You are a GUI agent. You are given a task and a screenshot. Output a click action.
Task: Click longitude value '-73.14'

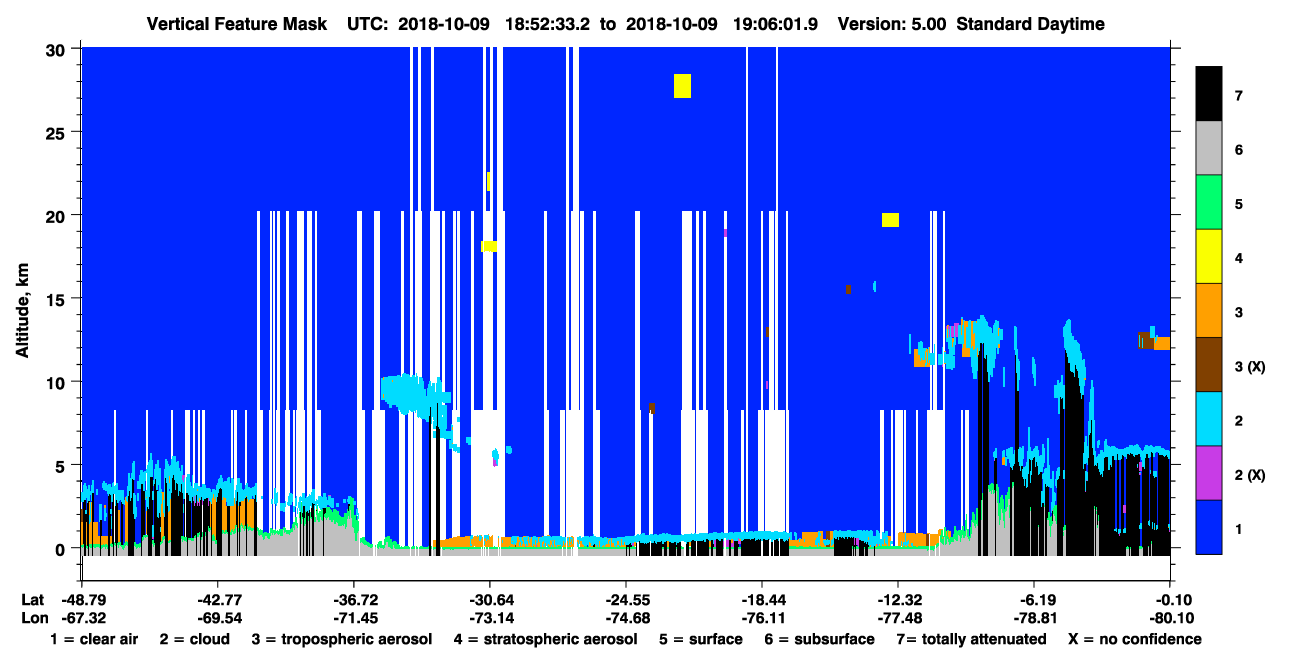(x=490, y=618)
